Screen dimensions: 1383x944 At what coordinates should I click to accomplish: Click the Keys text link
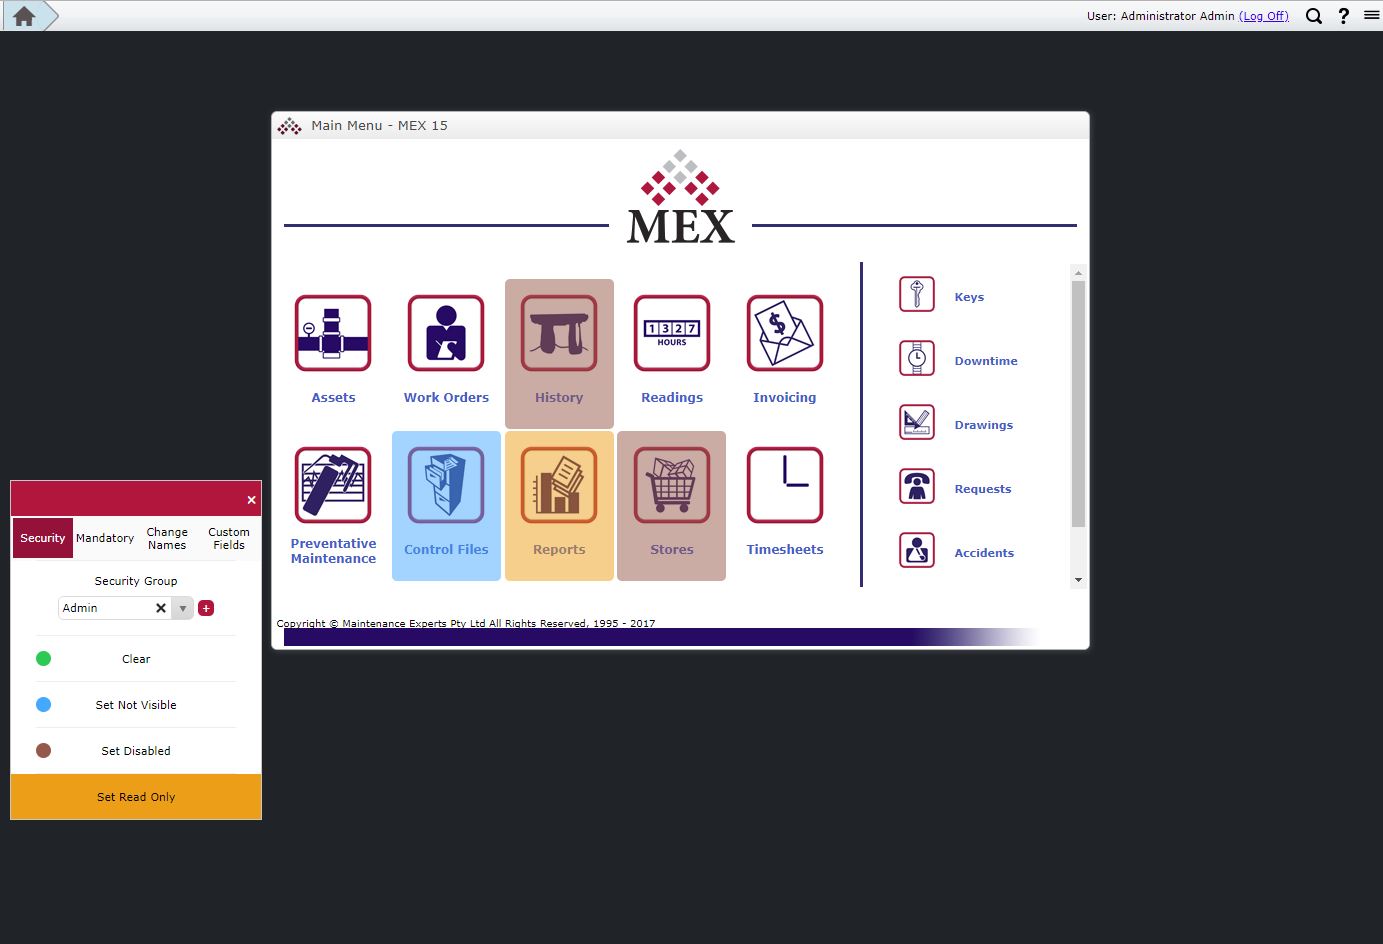(969, 297)
